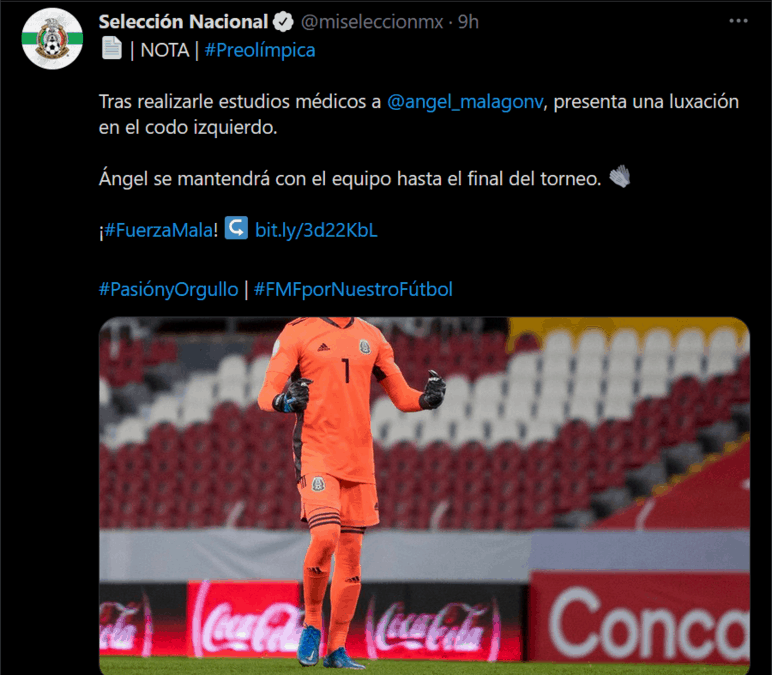Follow the #Preolímpica hashtag
Viewport: 772px width, 675px height.
point(259,50)
